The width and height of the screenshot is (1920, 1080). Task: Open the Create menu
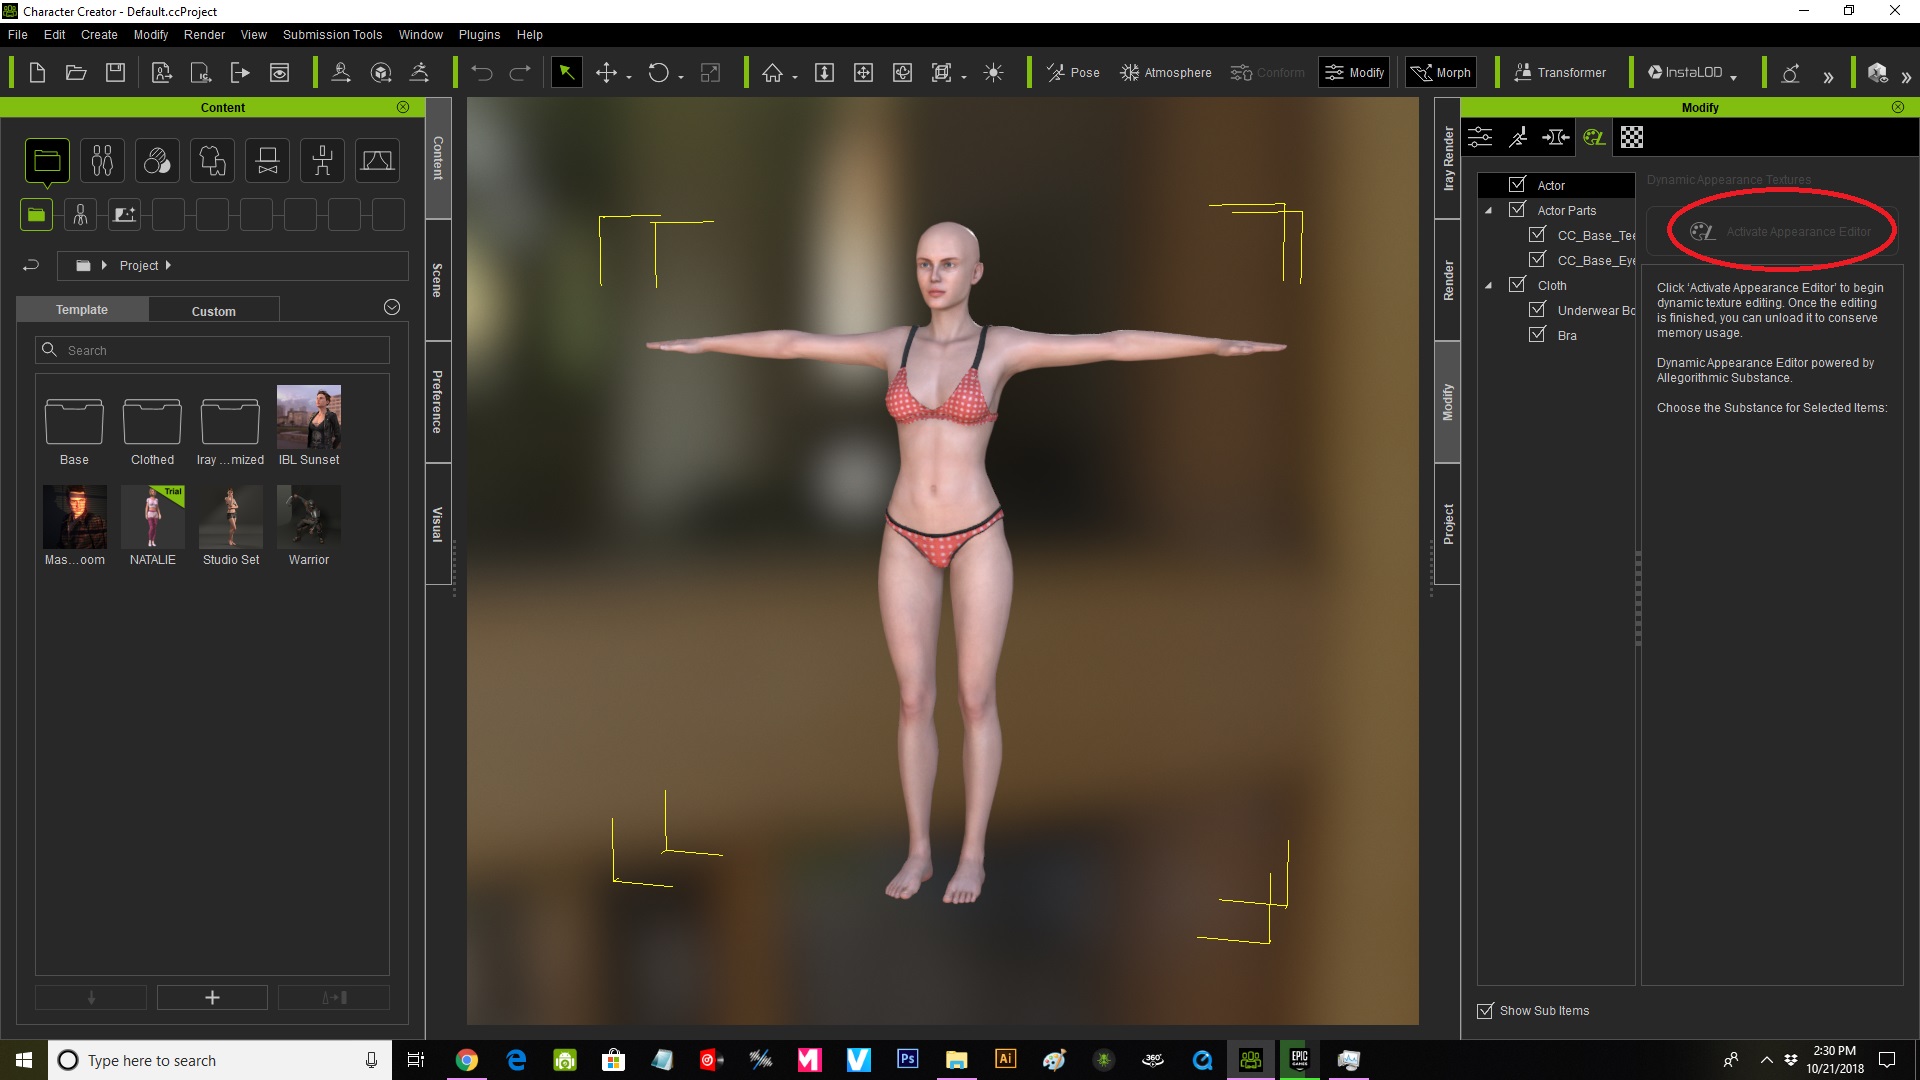[x=99, y=35]
